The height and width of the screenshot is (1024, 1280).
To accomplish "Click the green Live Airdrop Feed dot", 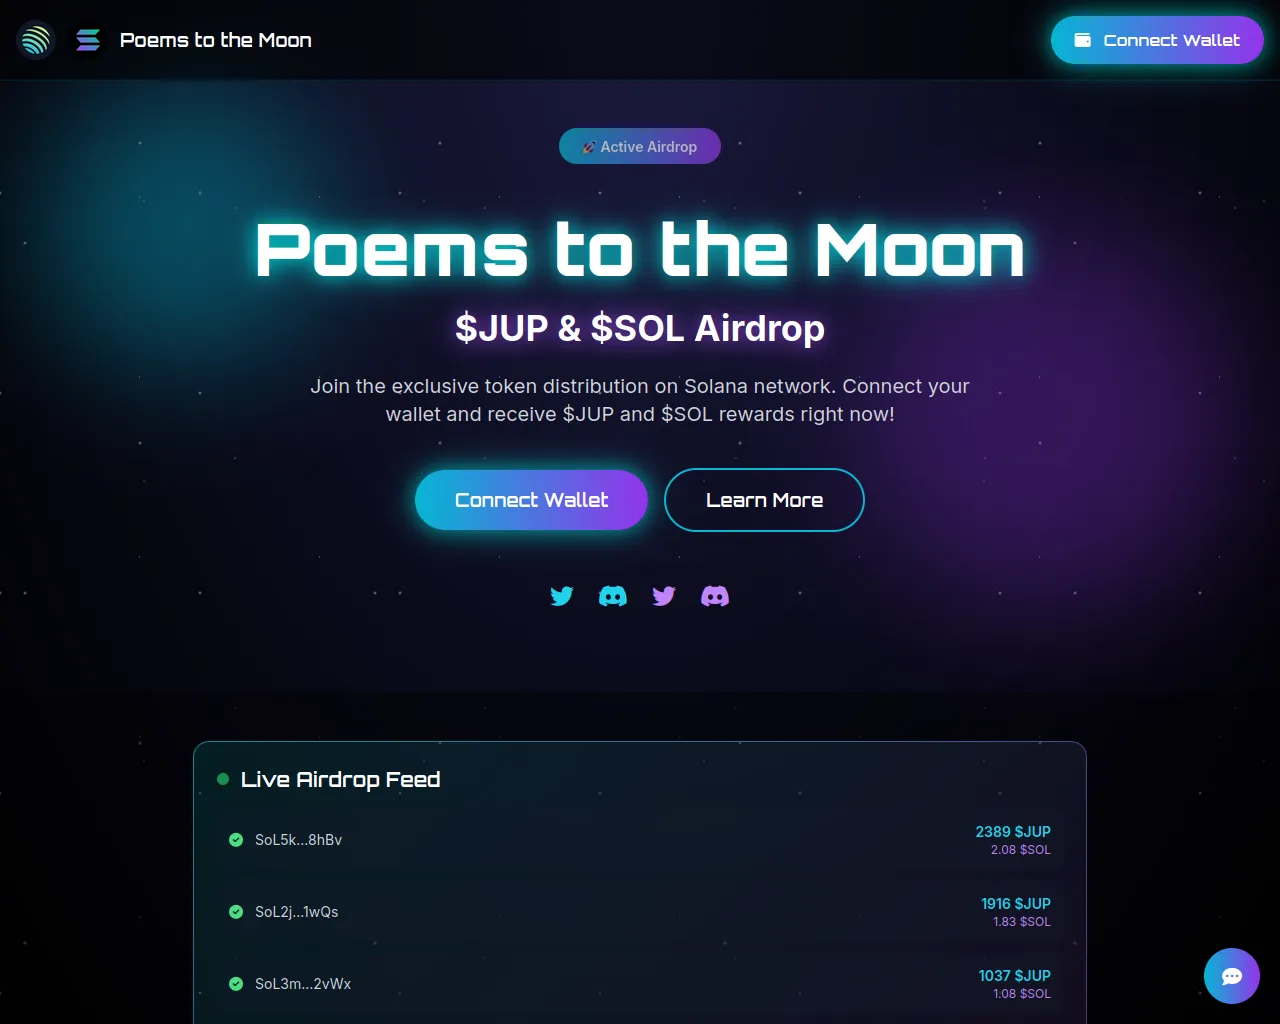I will pos(223,779).
